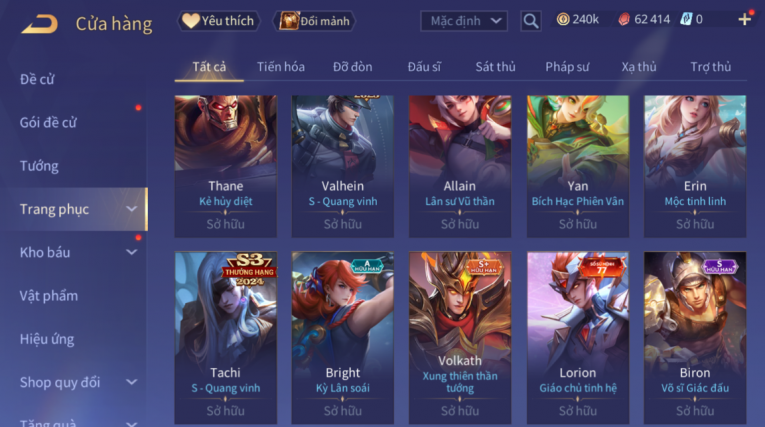Tap the gold coin 240k icon
Image resolution: width=765 pixels, height=427 pixels.
pos(563,20)
